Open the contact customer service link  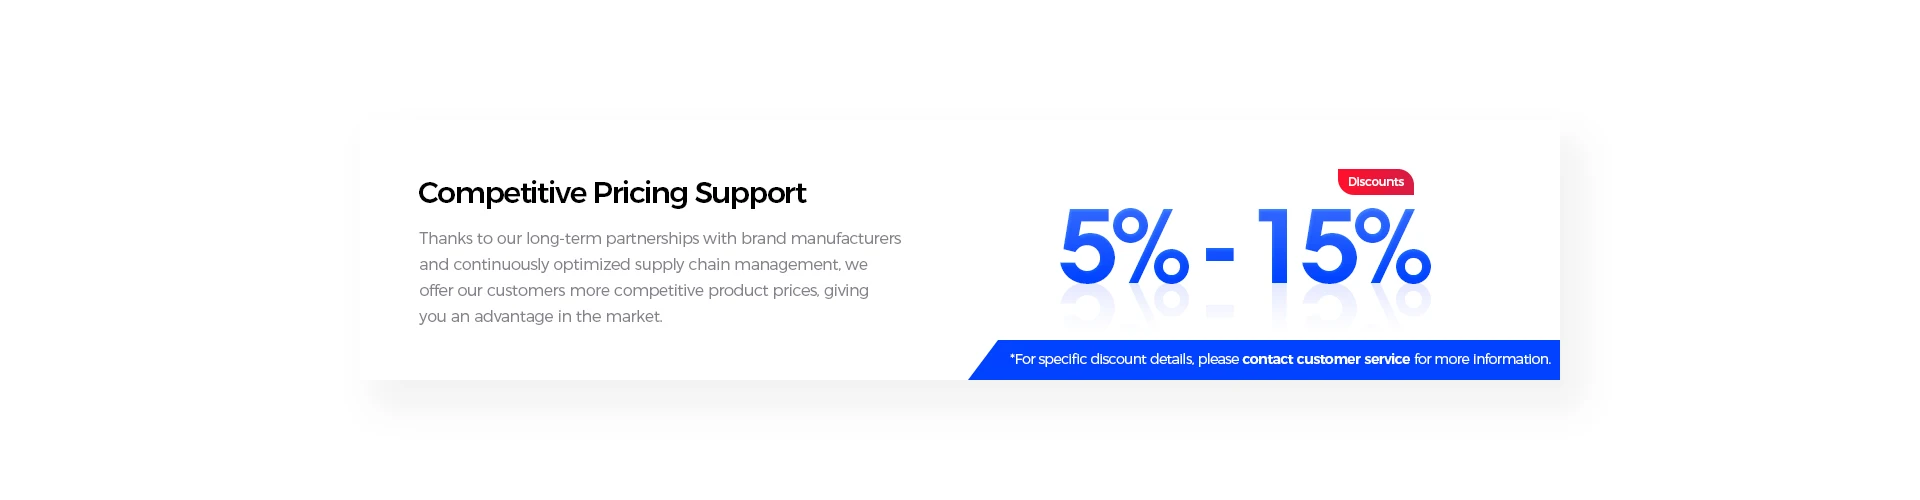[x=1326, y=359]
